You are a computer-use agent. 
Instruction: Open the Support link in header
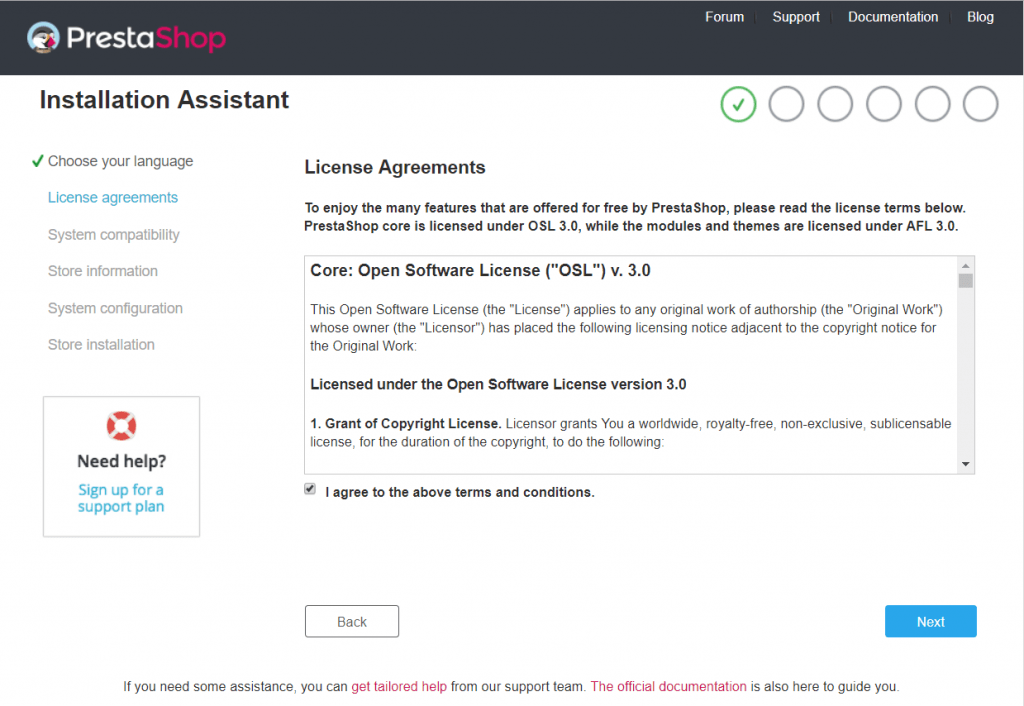point(795,17)
